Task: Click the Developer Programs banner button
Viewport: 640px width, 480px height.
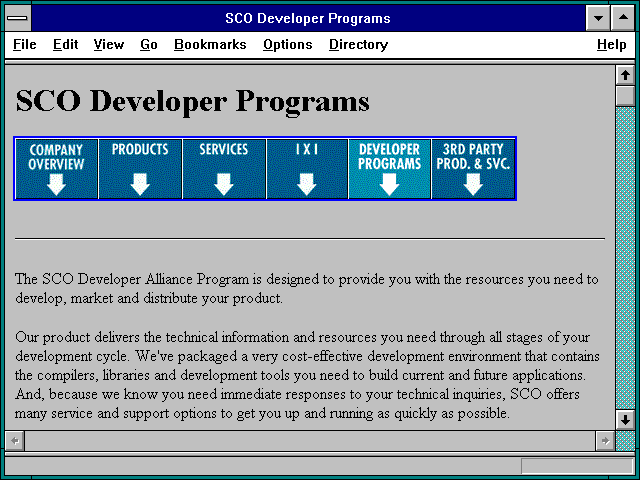Action: 389,169
